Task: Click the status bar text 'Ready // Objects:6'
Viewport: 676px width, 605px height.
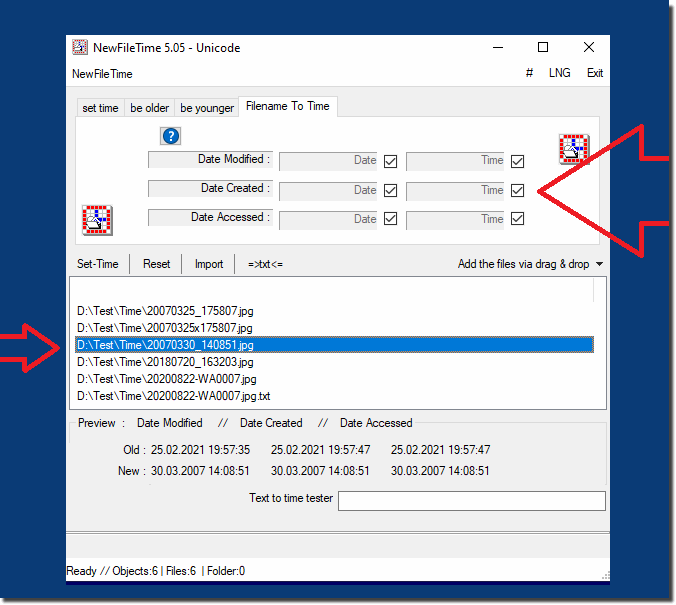Action: [112, 571]
